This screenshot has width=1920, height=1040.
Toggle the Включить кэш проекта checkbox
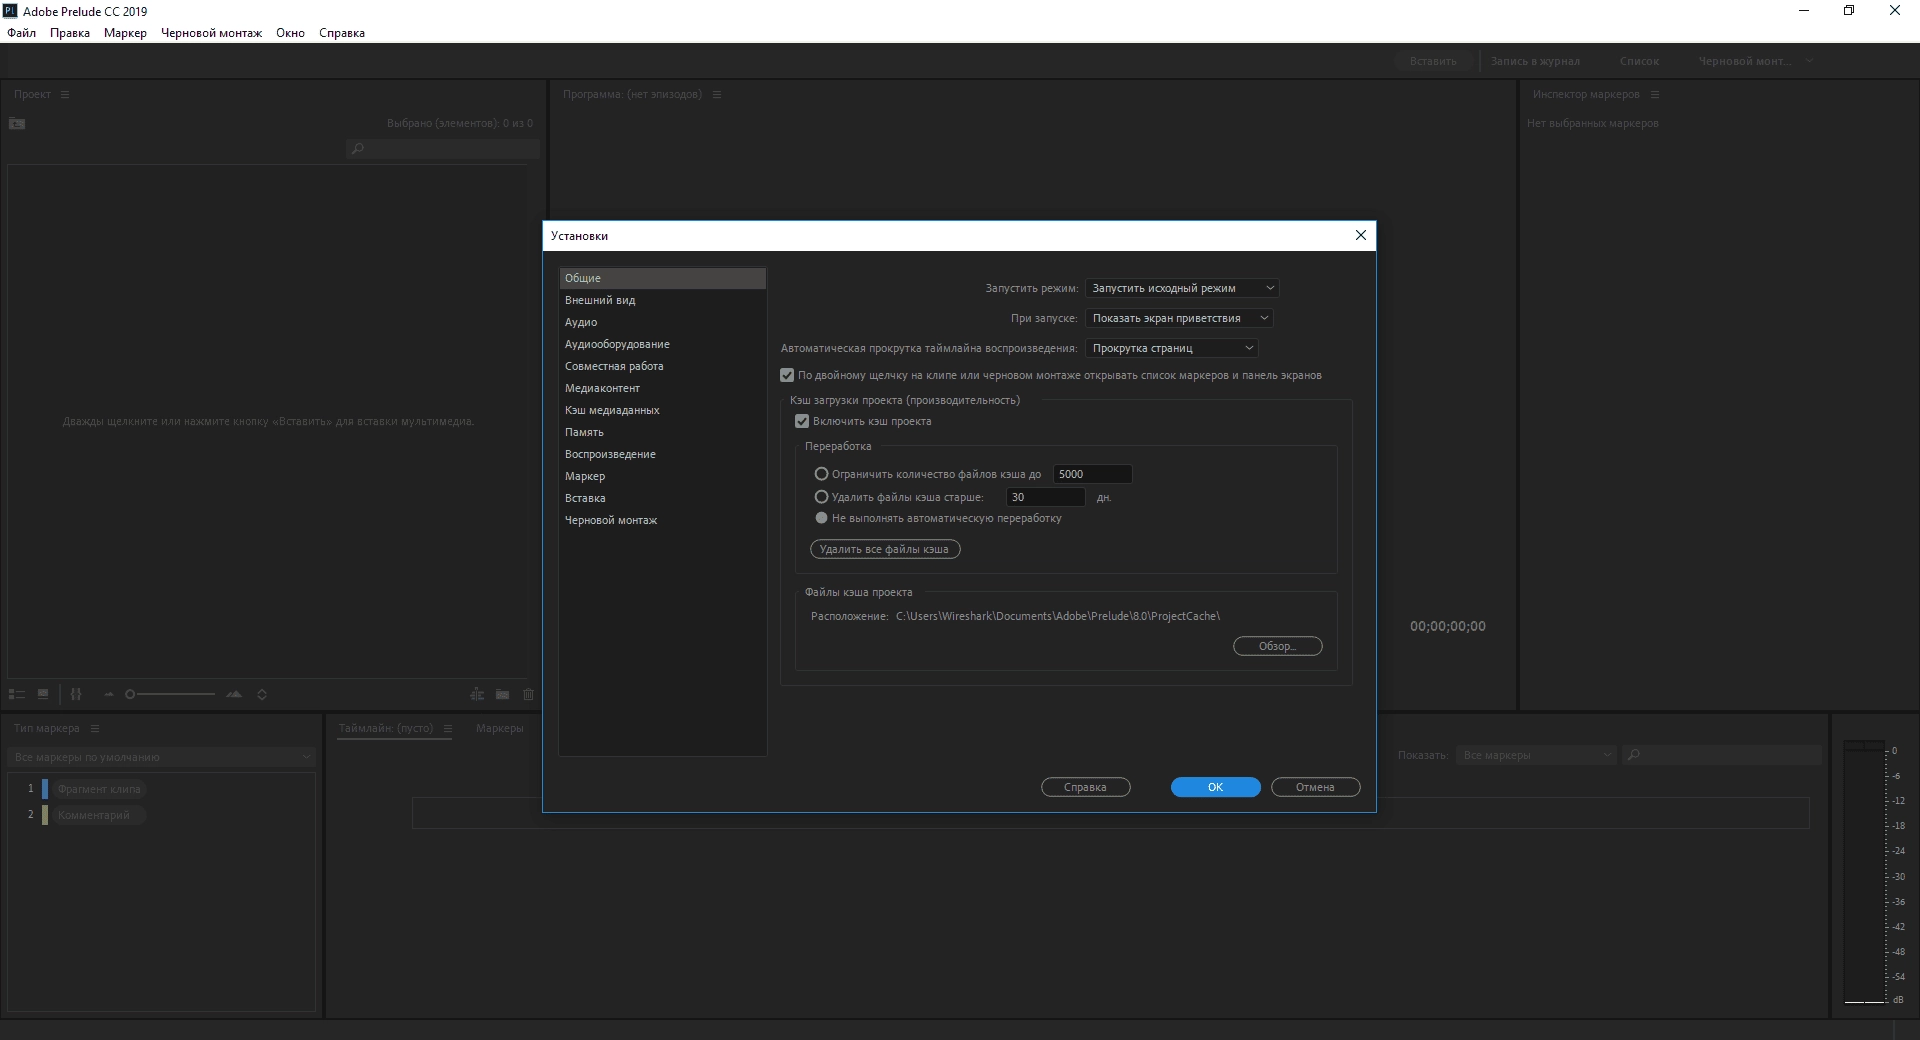[x=802, y=421]
